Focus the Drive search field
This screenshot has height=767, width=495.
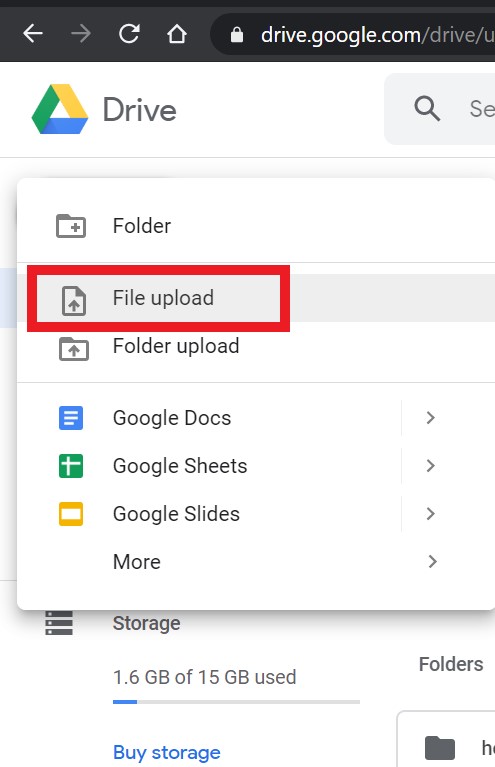coord(440,109)
